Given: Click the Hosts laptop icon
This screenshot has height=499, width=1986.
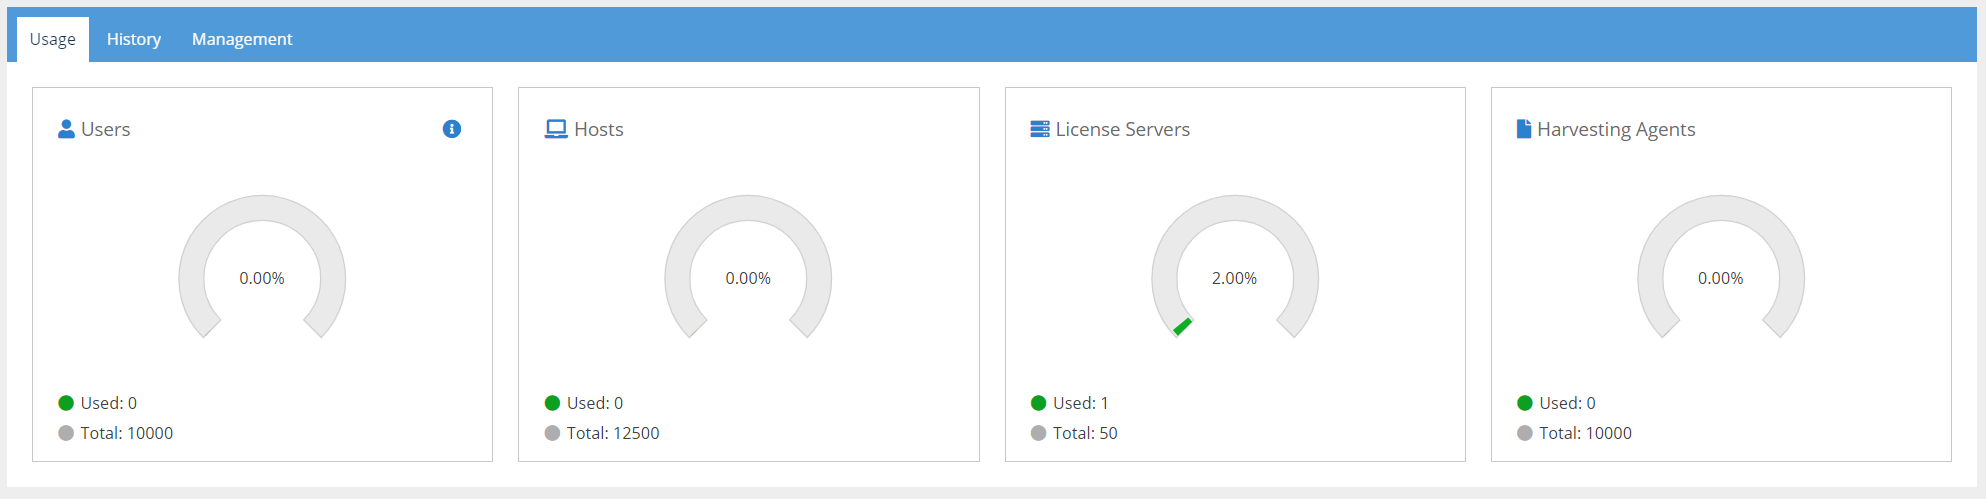Looking at the screenshot, I should 556,129.
